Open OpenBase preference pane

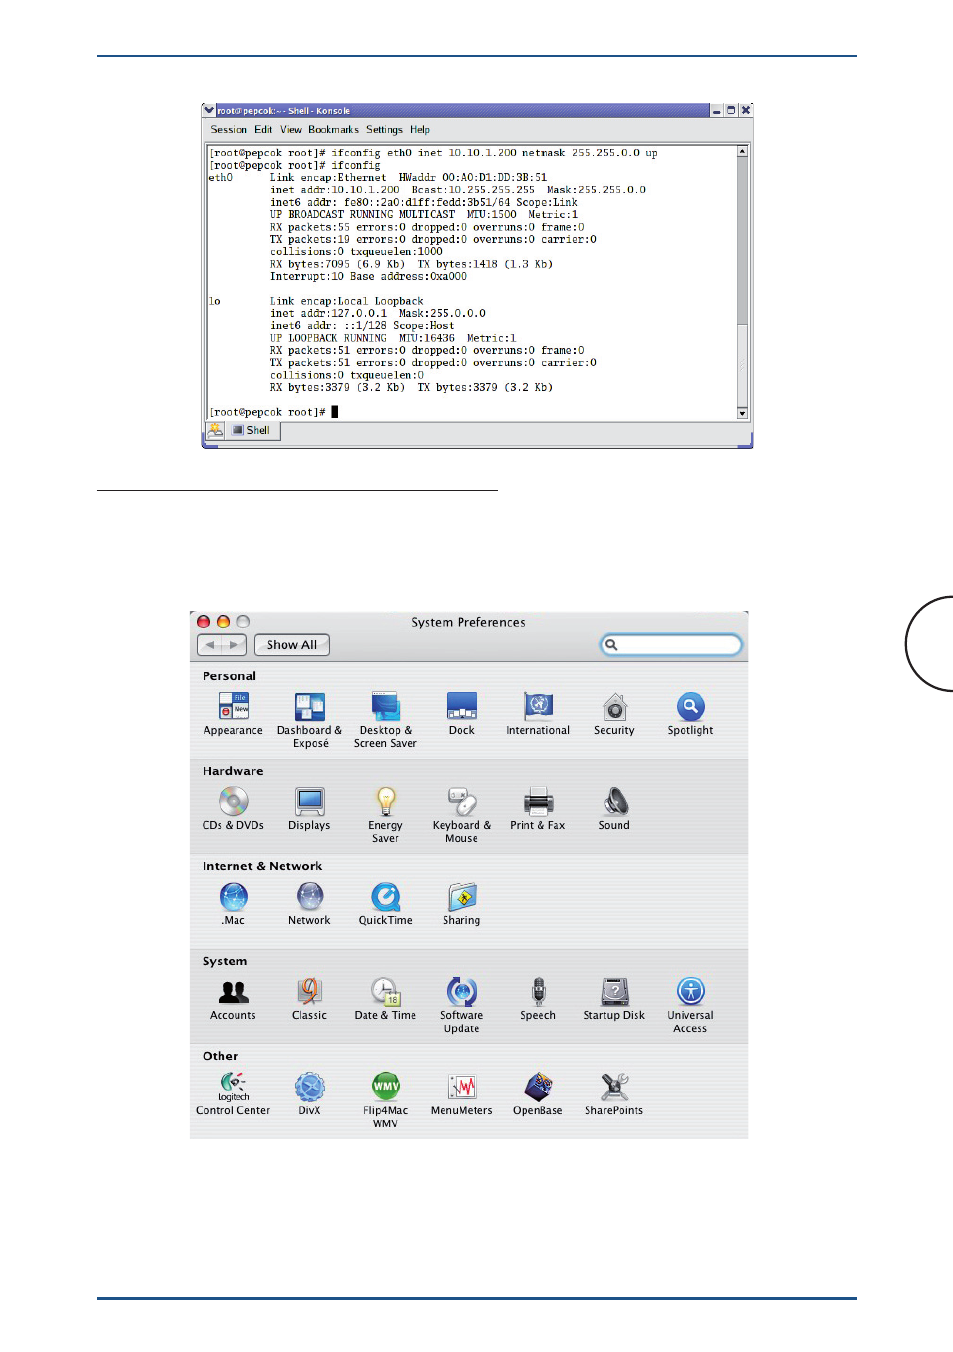pyautogui.click(x=538, y=1094)
